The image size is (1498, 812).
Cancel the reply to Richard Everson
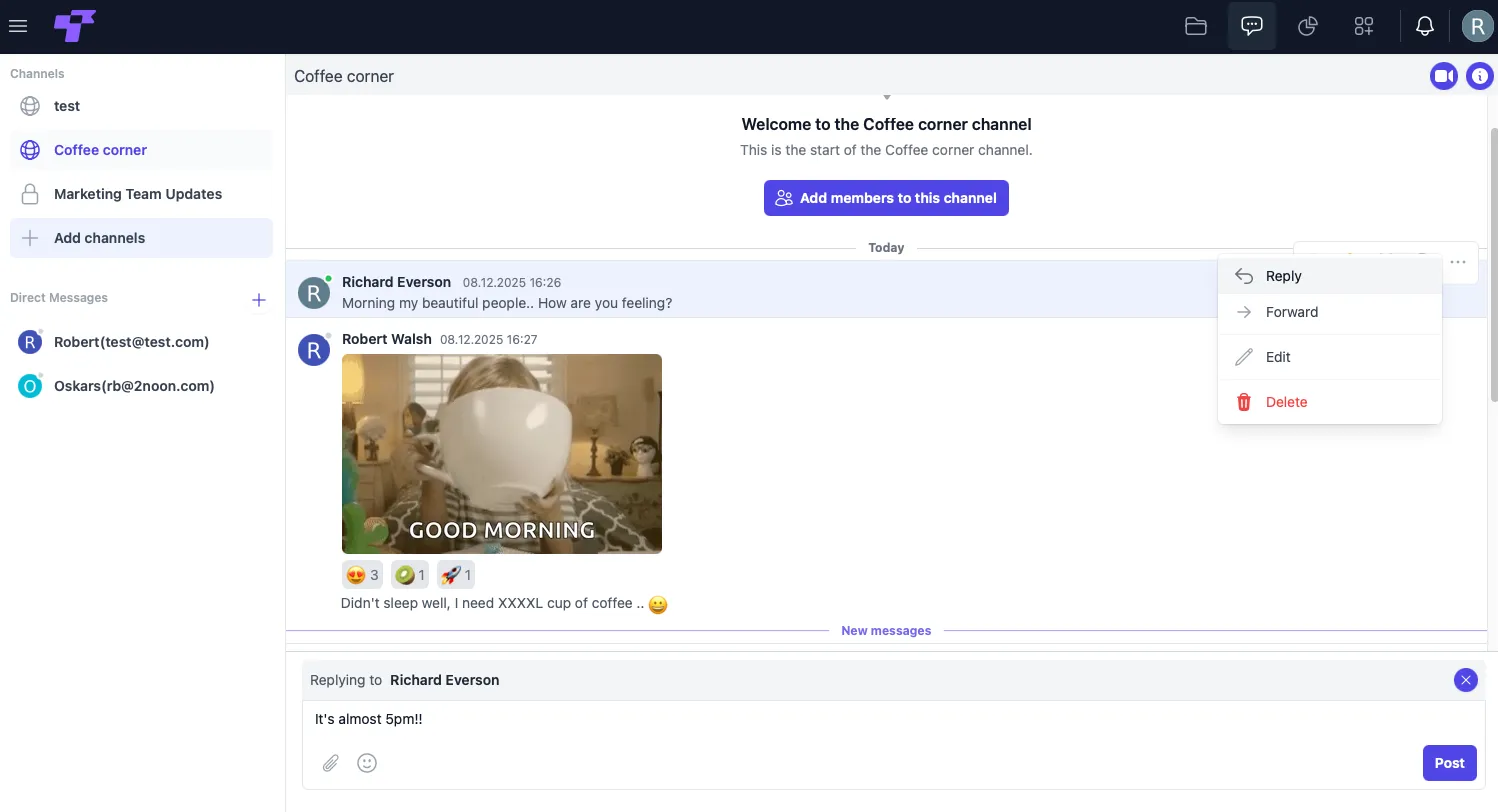1465,680
